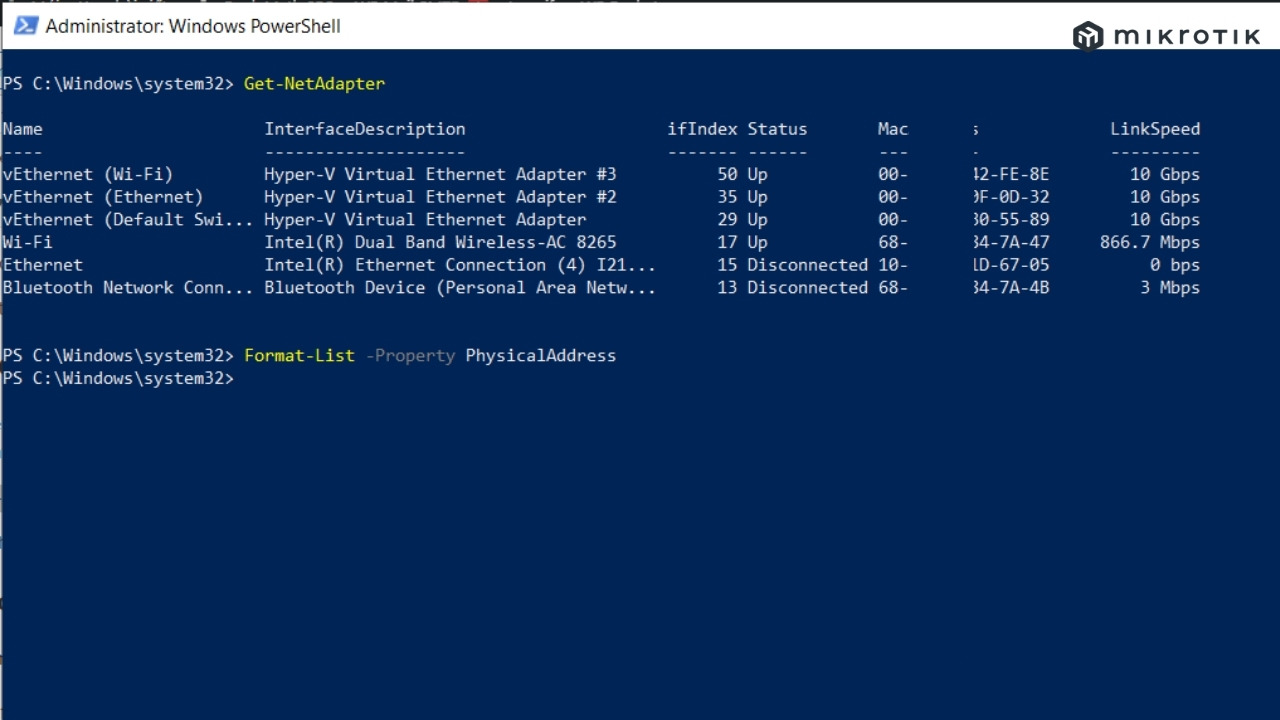Select the vEthernet (Ethernet) adapter name

[x=103, y=197]
